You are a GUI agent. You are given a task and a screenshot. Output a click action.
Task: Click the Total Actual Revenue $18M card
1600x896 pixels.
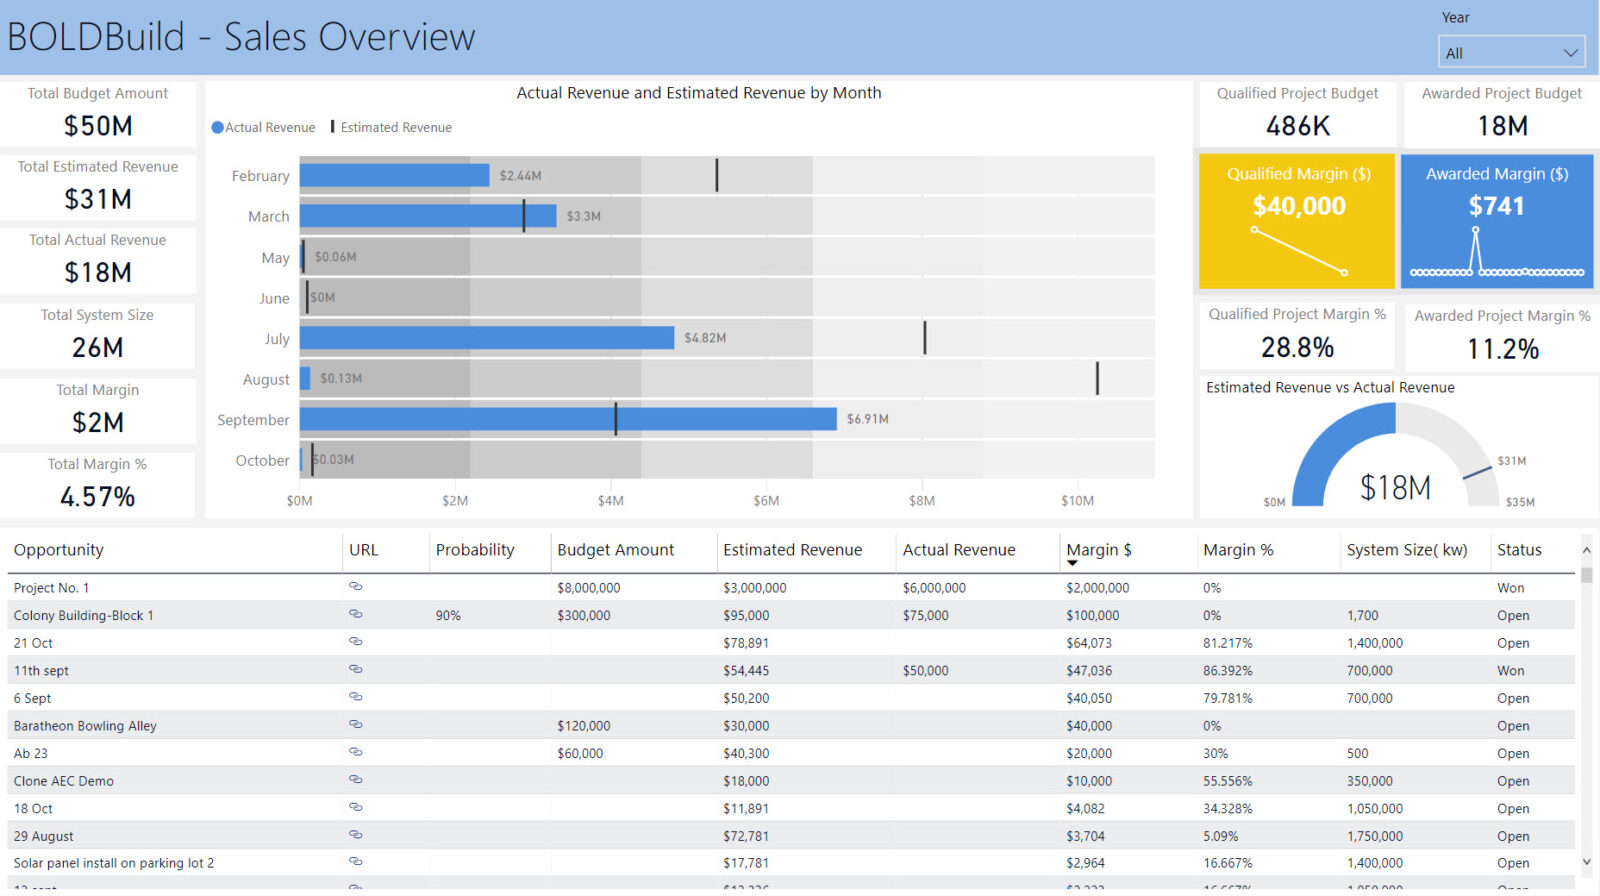click(x=98, y=260)
